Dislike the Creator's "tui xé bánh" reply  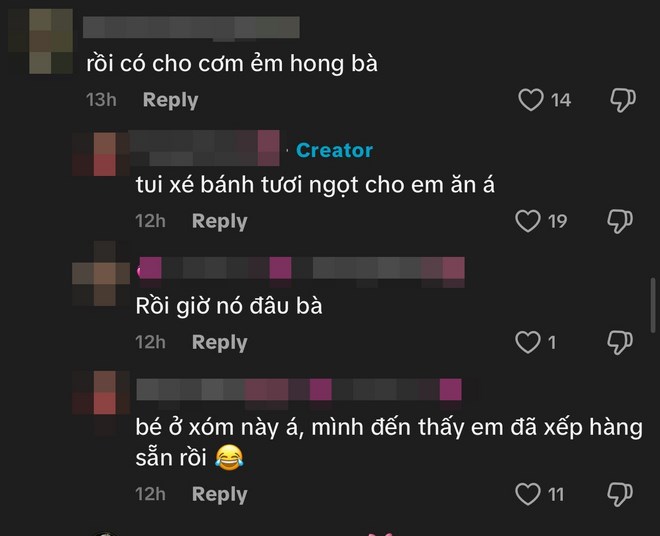(620, 221)
